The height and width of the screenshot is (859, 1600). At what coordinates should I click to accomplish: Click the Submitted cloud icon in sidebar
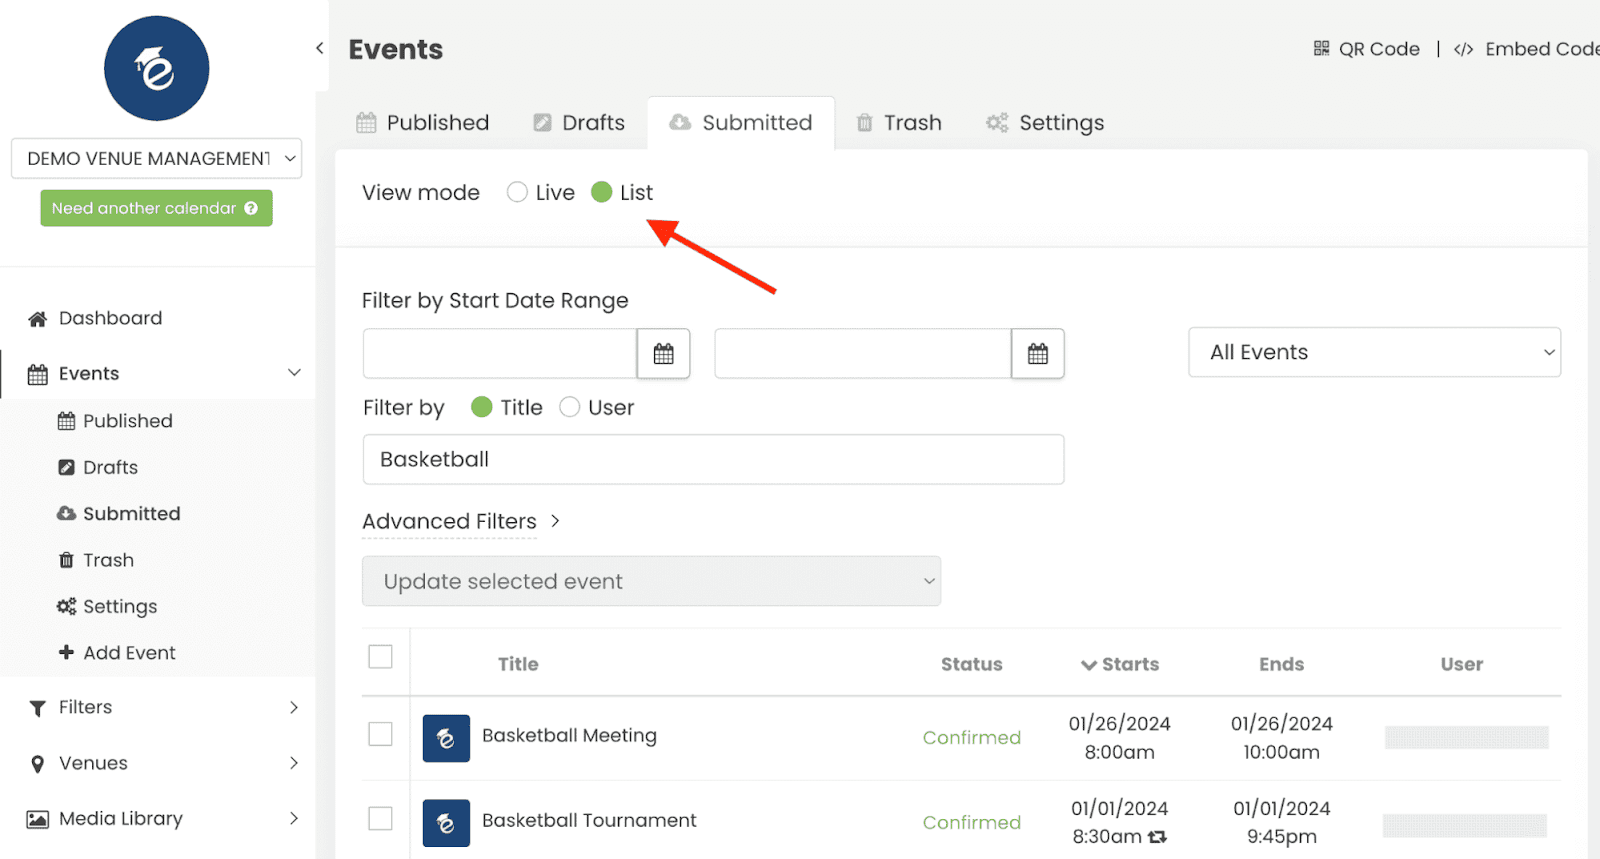66,513
